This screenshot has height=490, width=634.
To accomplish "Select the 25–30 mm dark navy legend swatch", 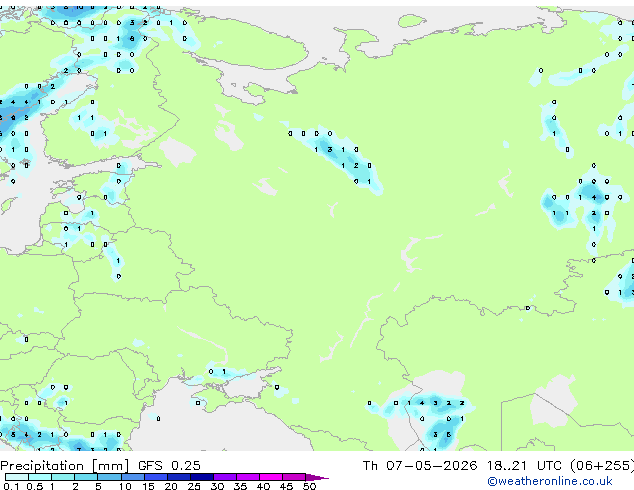I will pos(202,477).
